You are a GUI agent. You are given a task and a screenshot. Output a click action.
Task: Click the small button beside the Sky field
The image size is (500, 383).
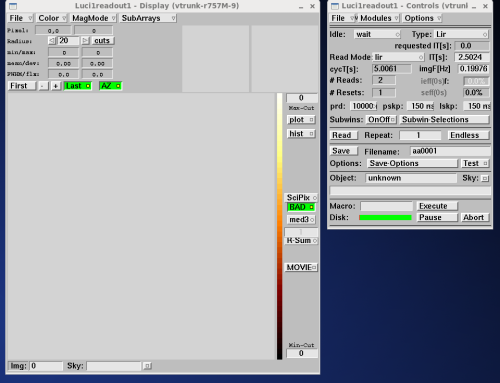click(147, 366)
